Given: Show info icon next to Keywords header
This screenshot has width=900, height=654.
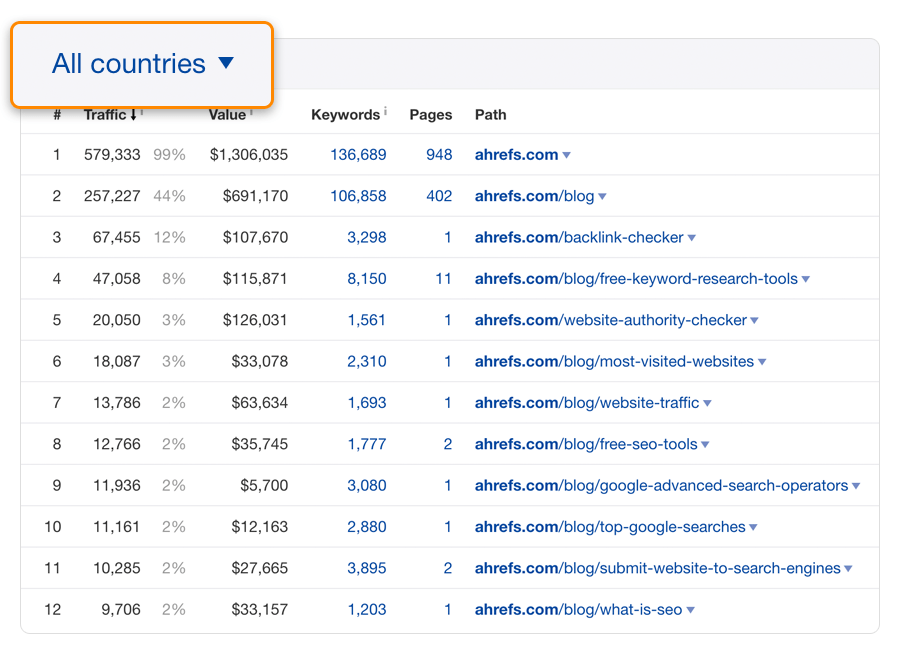Looking at the screenshot, I should pos(386,111).
